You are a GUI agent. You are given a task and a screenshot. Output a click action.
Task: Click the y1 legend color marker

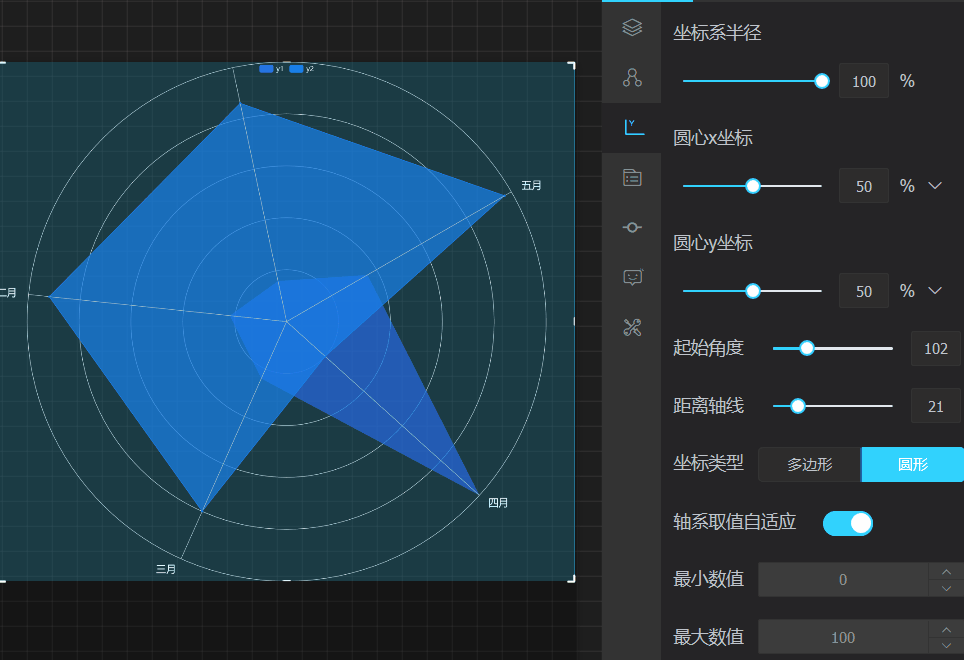(x=266, y=69)
